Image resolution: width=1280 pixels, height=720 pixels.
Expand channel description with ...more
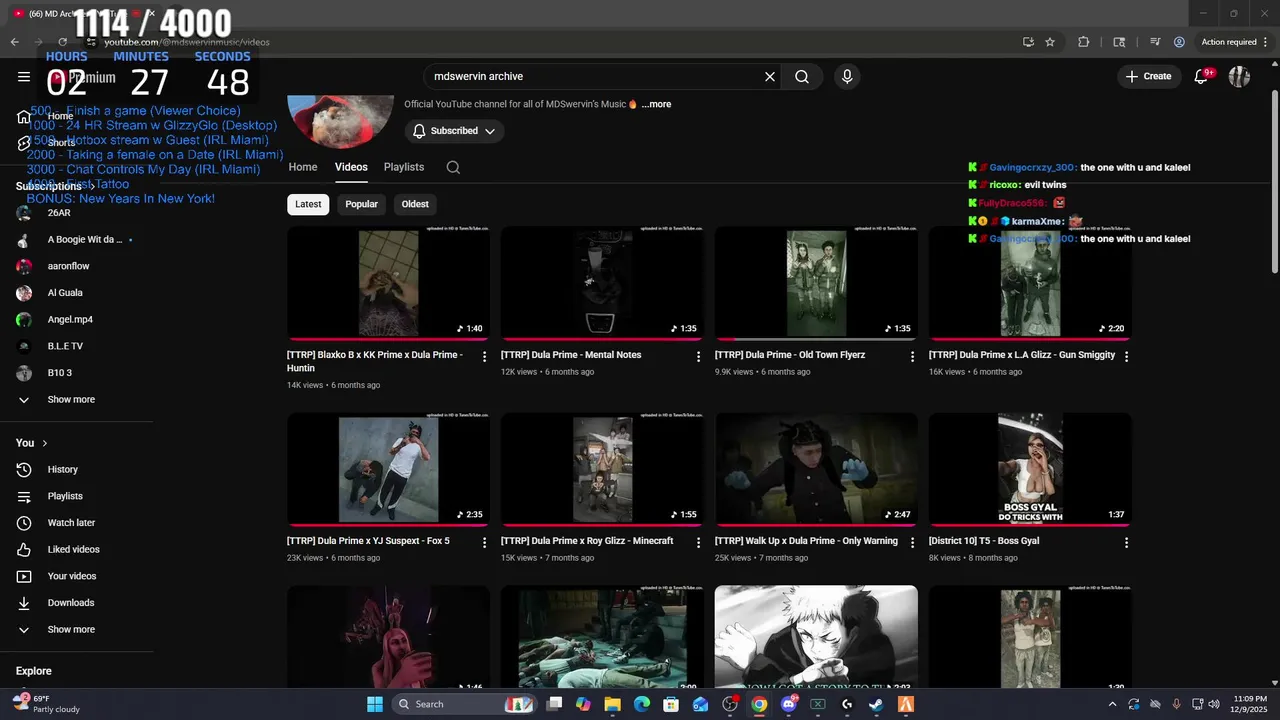(656, 104)
